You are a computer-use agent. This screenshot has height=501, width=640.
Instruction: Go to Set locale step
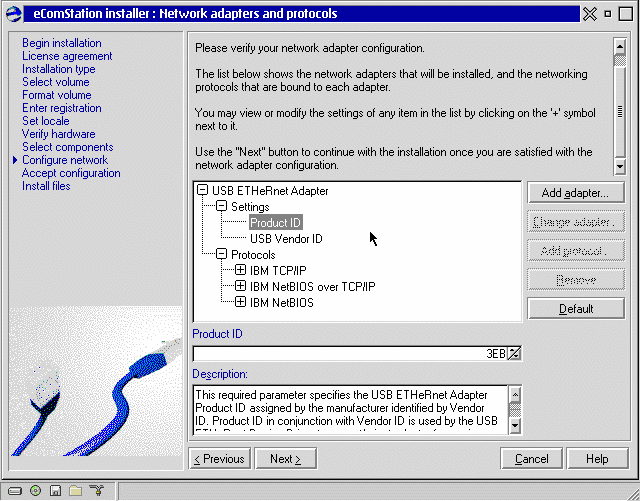coord(46,121)
